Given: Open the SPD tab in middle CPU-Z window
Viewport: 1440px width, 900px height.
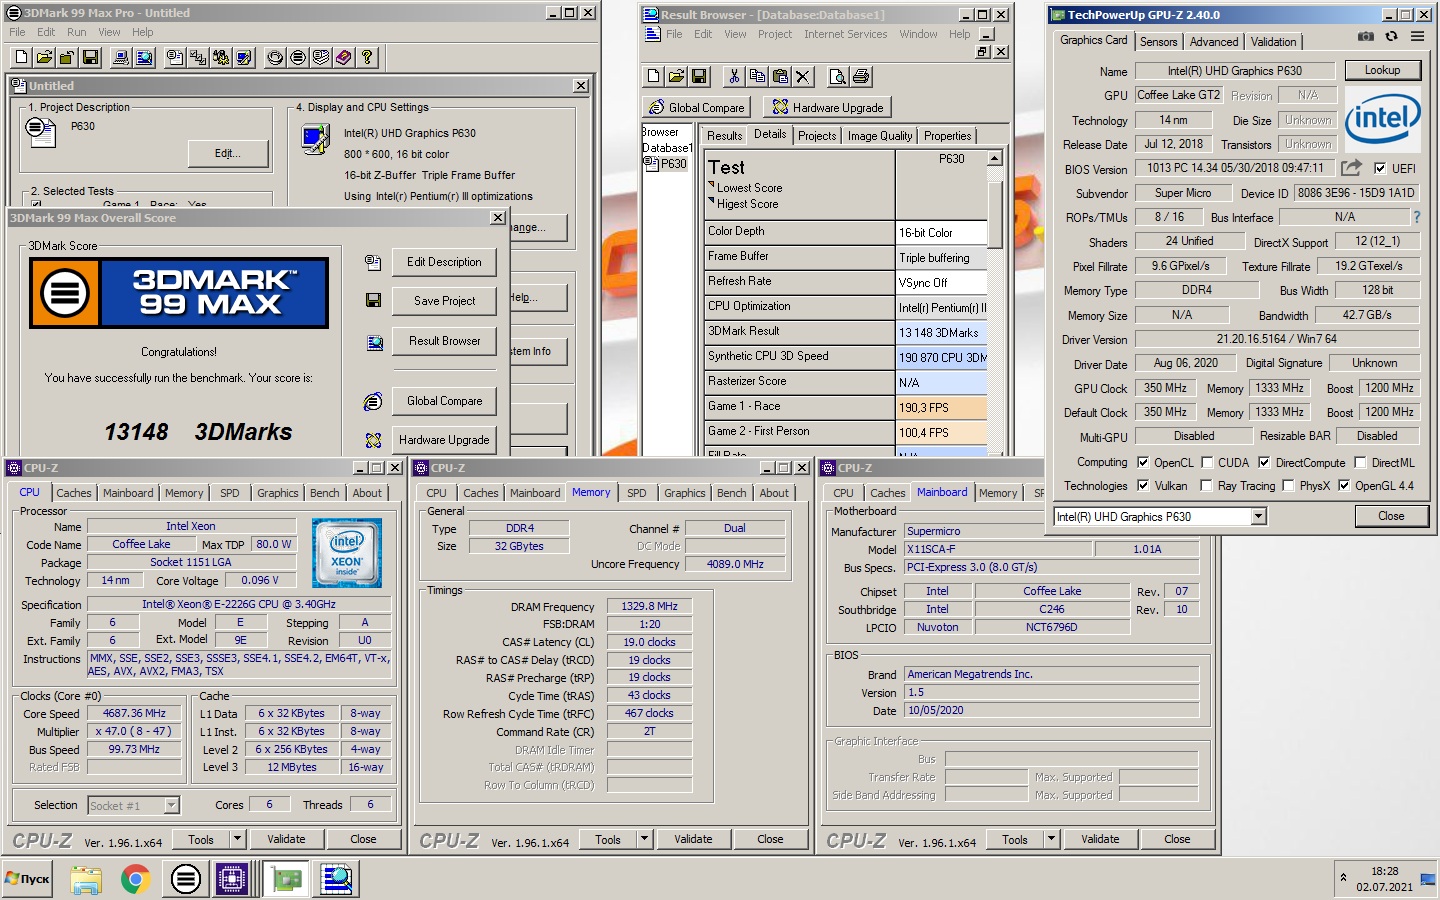Looking at the screenshot, I should tap(637, 493).
